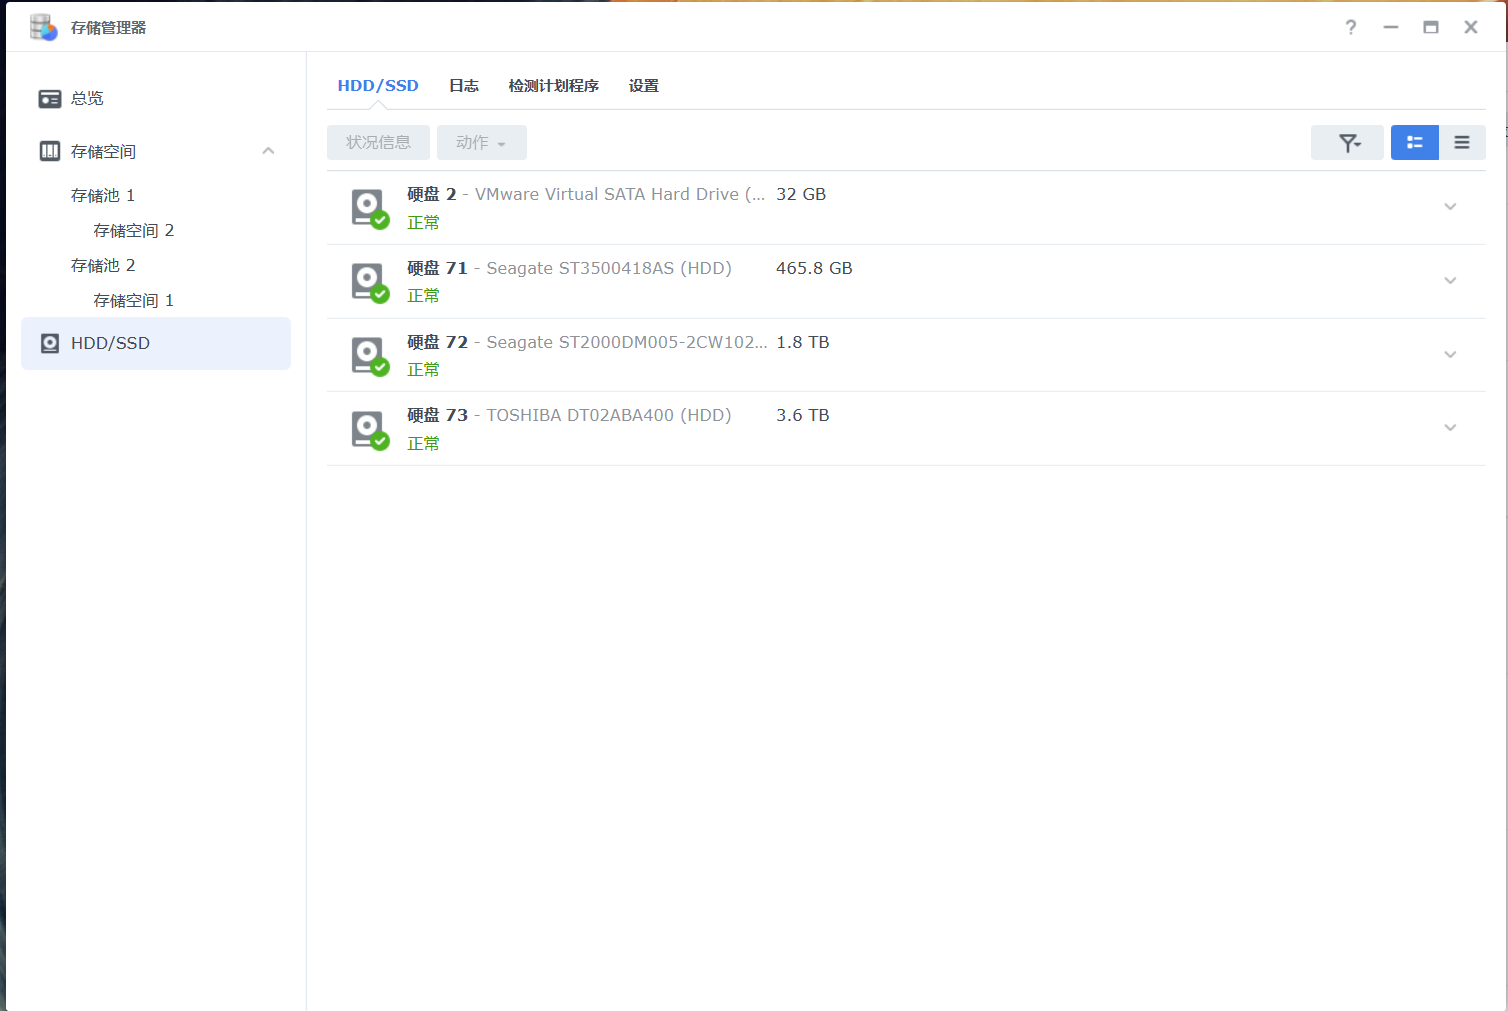1508x1011 pixels.
Task: Click the 硬盘 71 Seagate ST3500418AS name
Action: [x=569, y=269]
